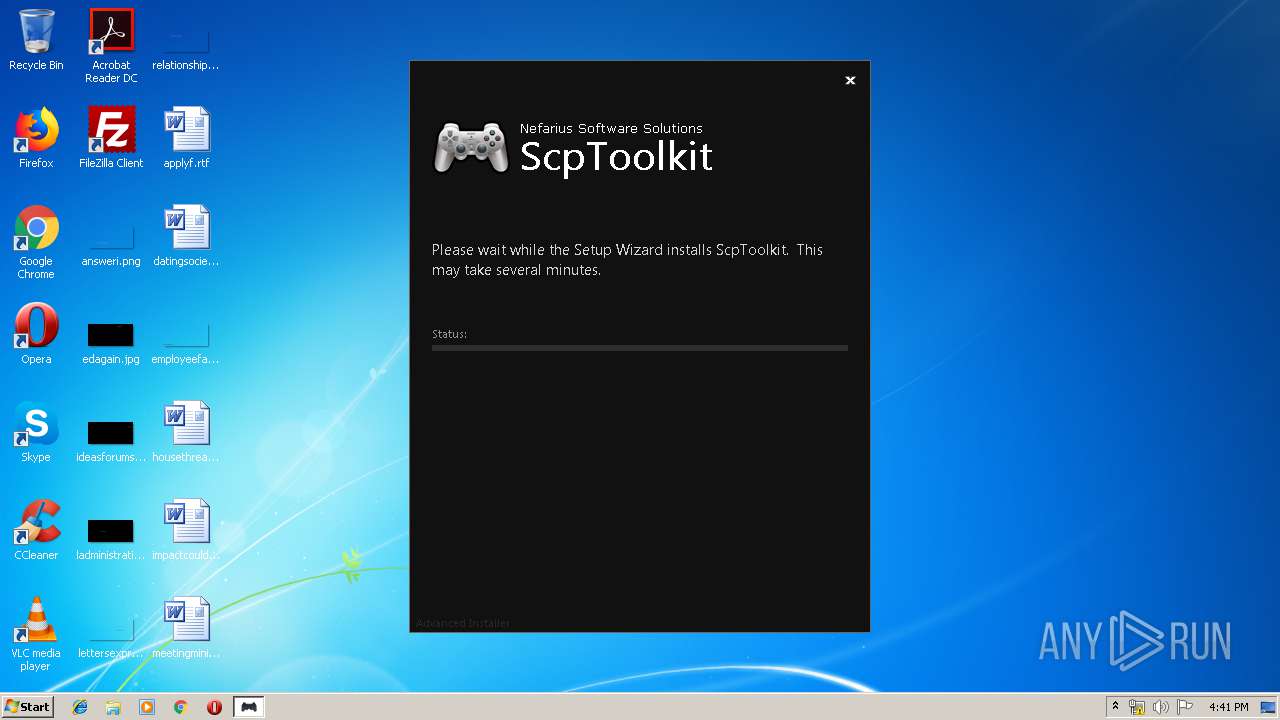This screenshot has width=1280, height=720.
Task: Show hidden tray icons arrow
Action: click(1115, 707)
